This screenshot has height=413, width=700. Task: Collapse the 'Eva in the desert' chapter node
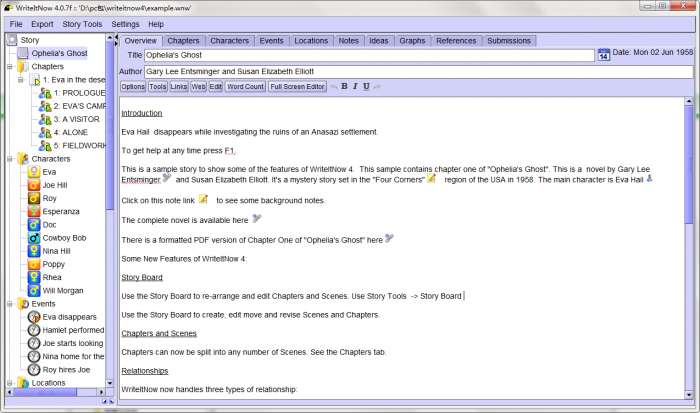click(x=21, y=80)
